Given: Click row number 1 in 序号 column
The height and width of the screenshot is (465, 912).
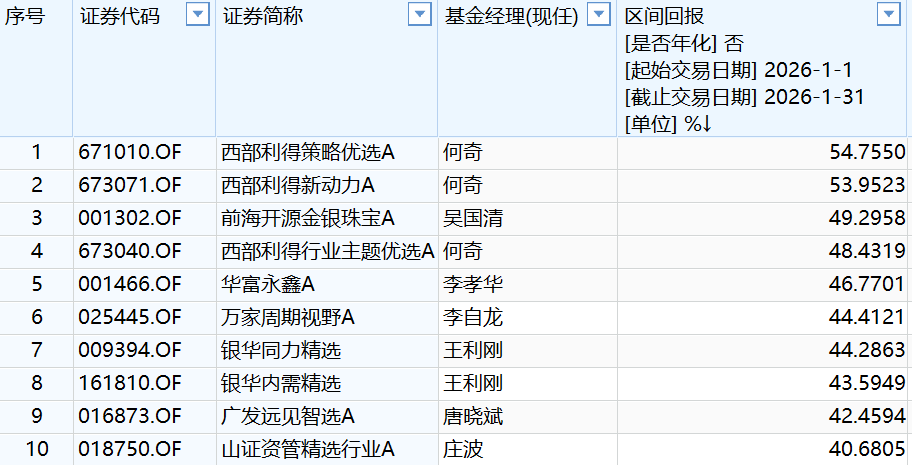Looking at the screenshot, I should 37,152.
